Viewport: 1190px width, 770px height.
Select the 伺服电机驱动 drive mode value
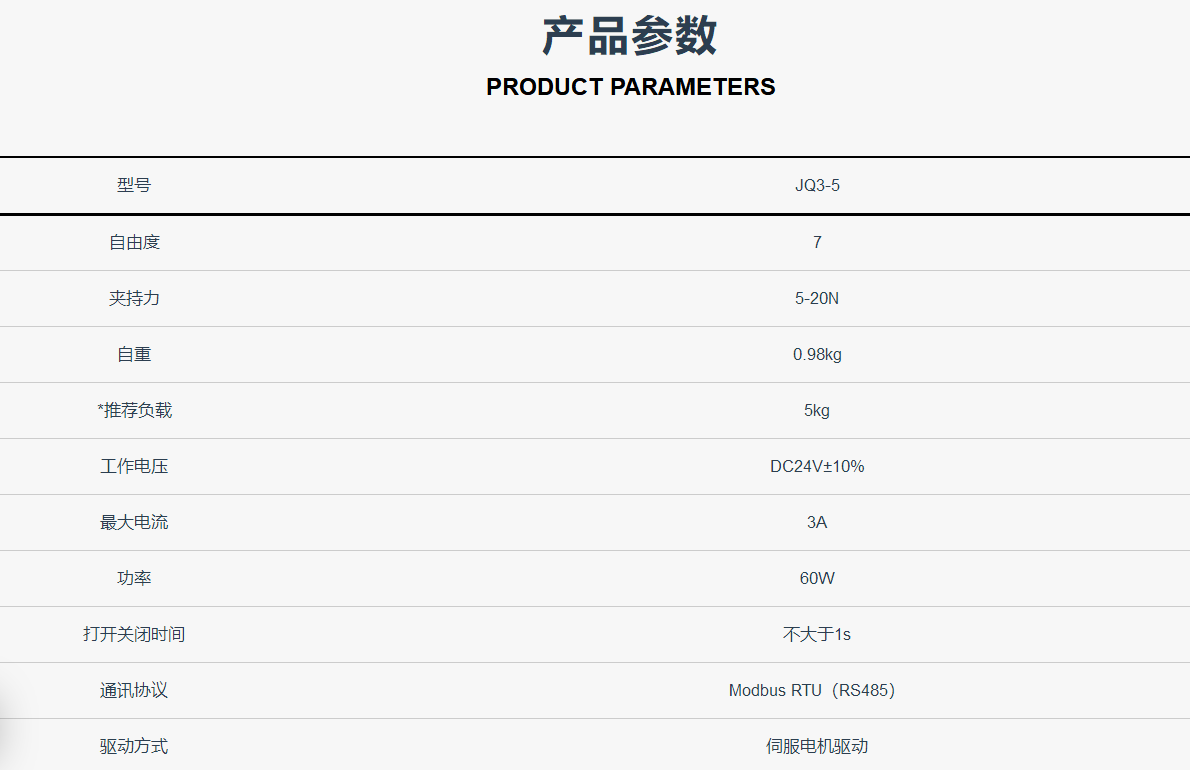[x=817, y=746]
